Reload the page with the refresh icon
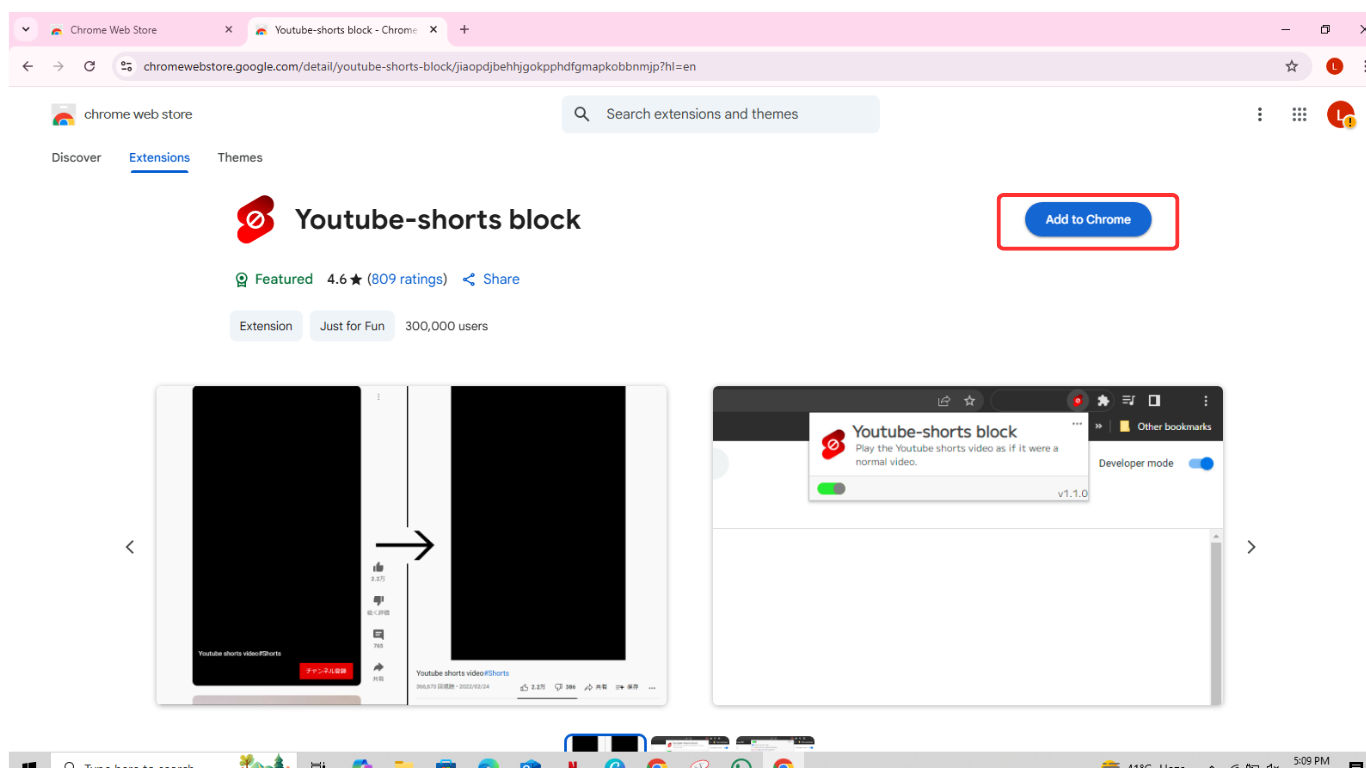 click(89, 66)
